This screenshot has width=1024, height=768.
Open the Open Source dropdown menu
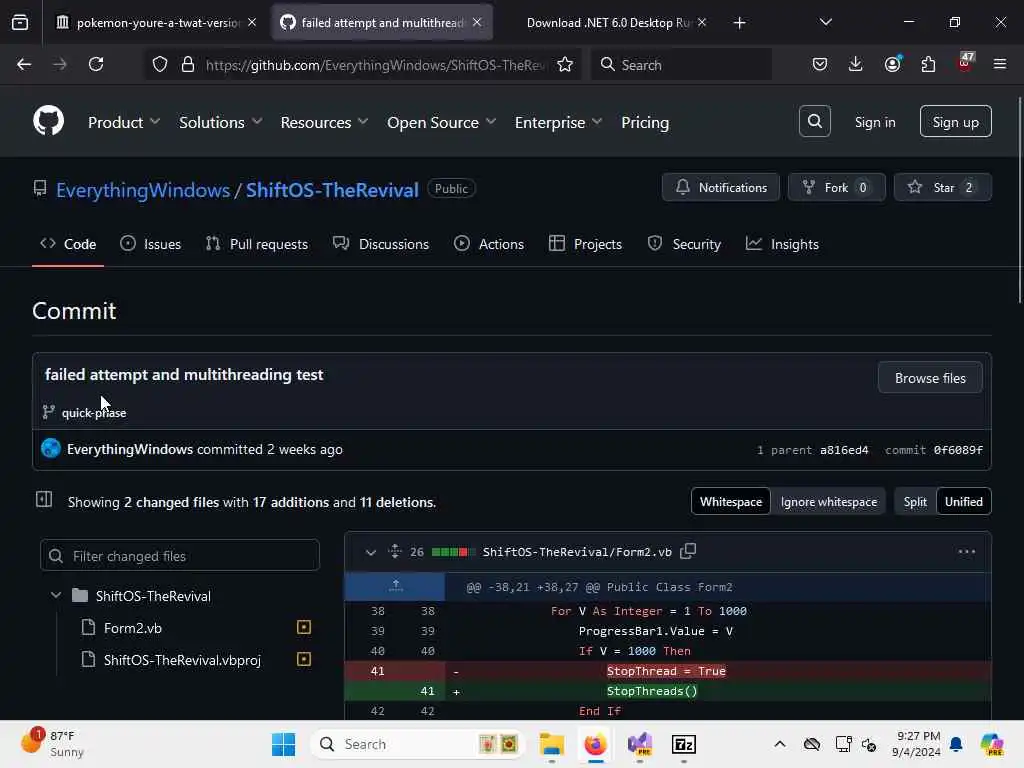click(x=441, y=122)
